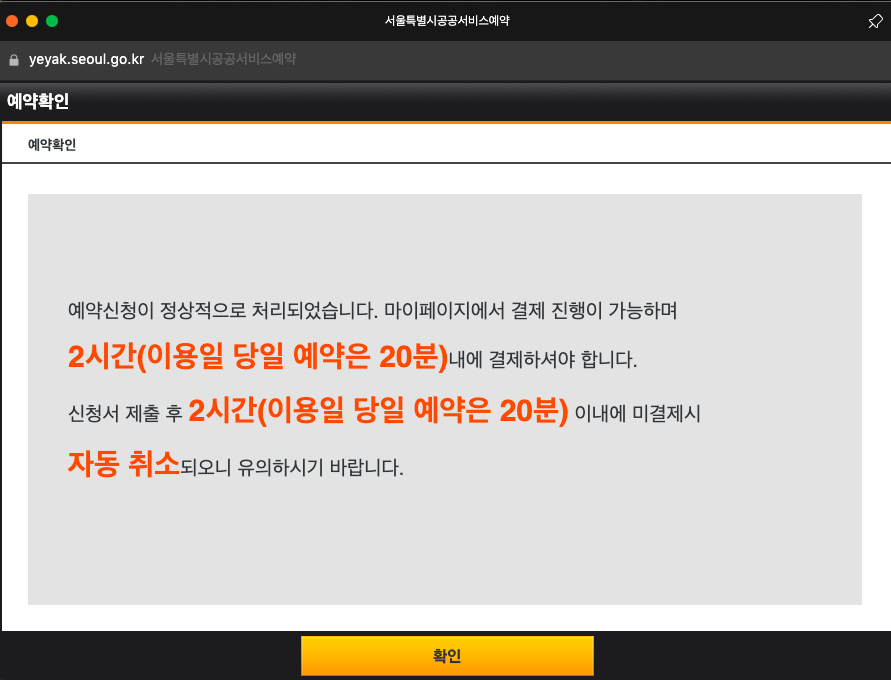Click the 예약확인 header title
Viewport: 891px width, 680px height.
[38, 101]
